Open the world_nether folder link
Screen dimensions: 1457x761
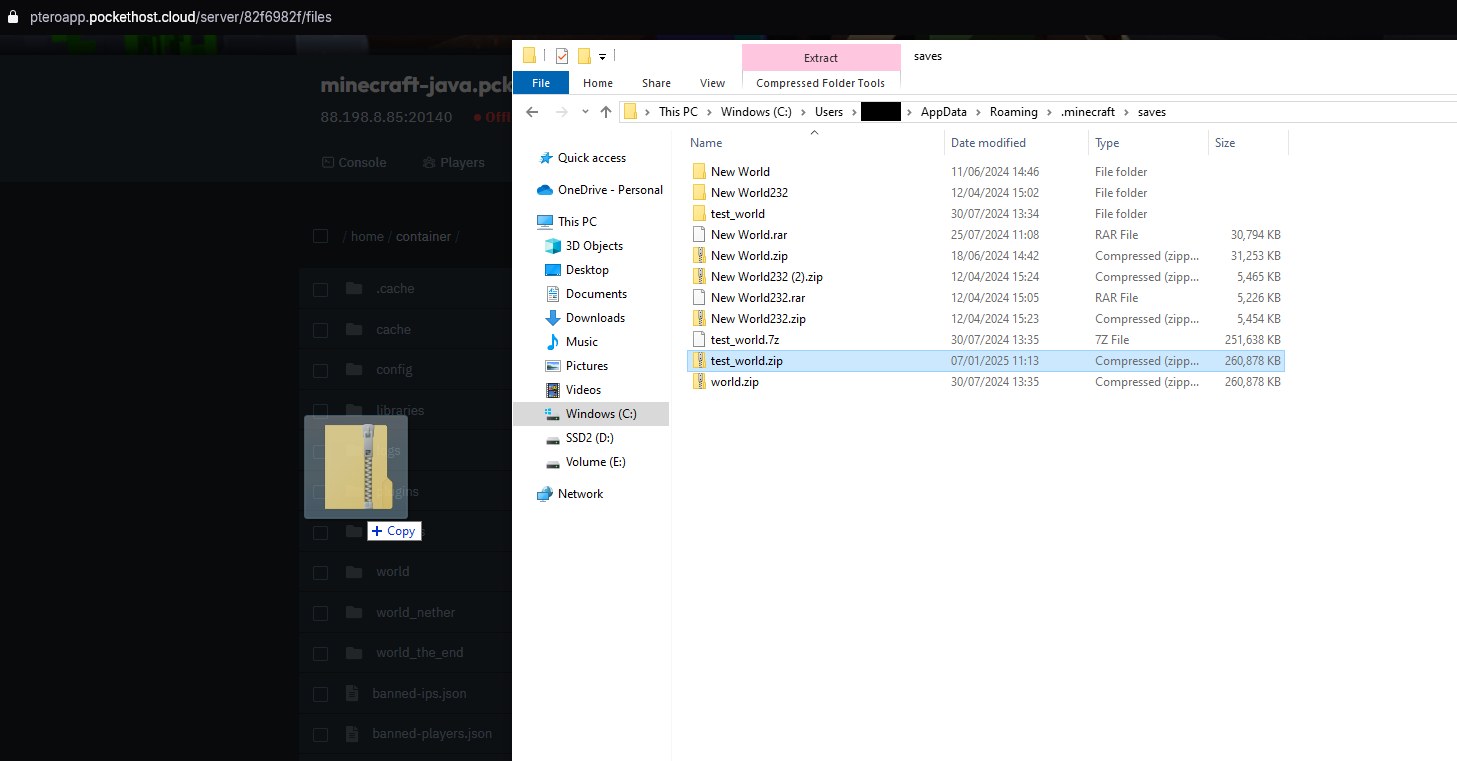point(415,612)
